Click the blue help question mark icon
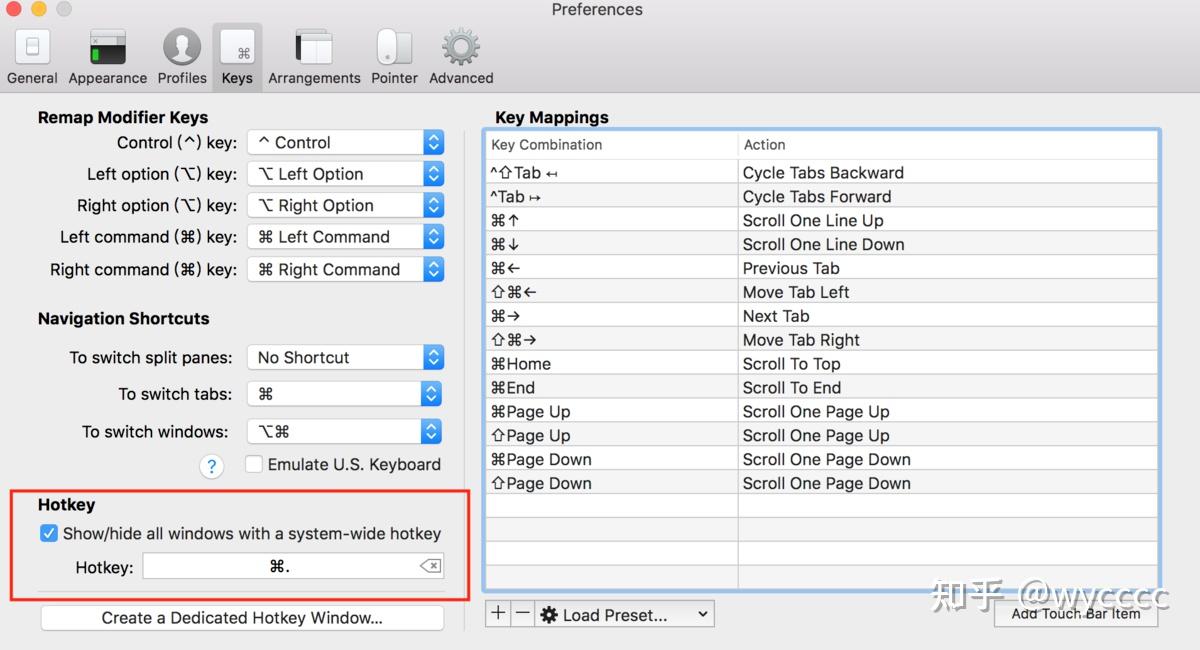This screenshot has height=650, width=1200. 211,466
